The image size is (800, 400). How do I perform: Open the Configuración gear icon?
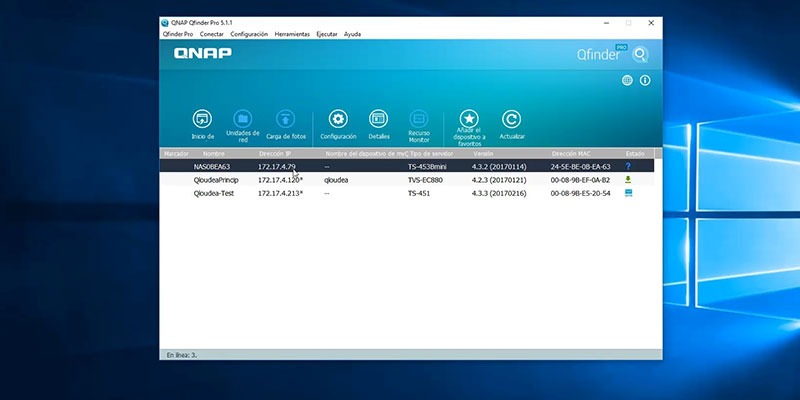tap(338, 119)
